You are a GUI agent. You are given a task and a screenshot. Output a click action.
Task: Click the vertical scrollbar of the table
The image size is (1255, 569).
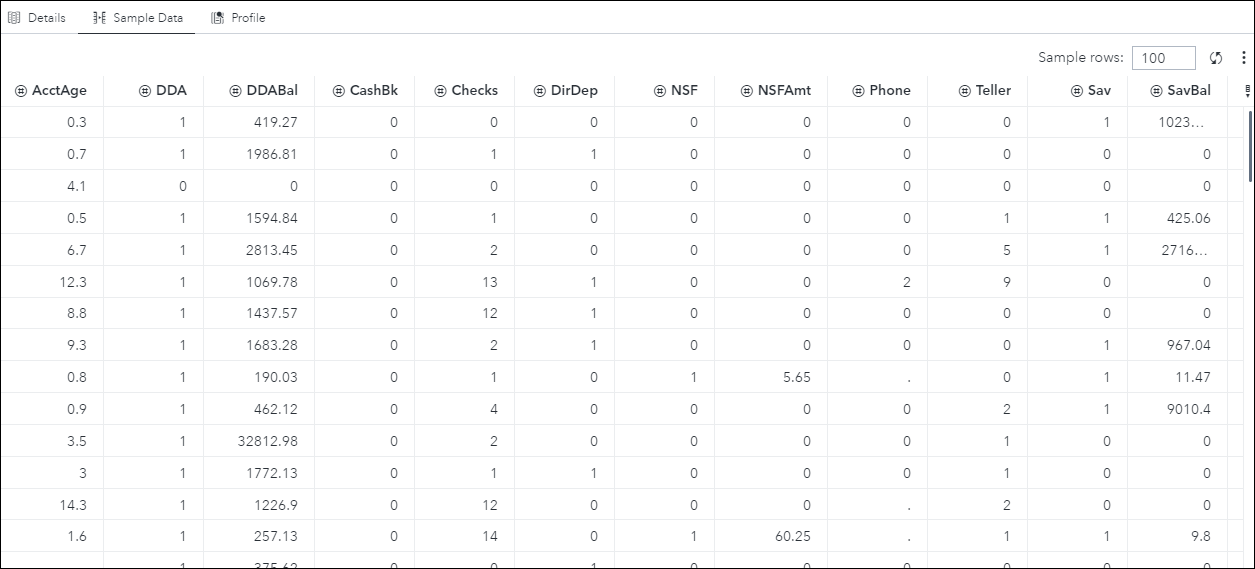[1250, 145]
